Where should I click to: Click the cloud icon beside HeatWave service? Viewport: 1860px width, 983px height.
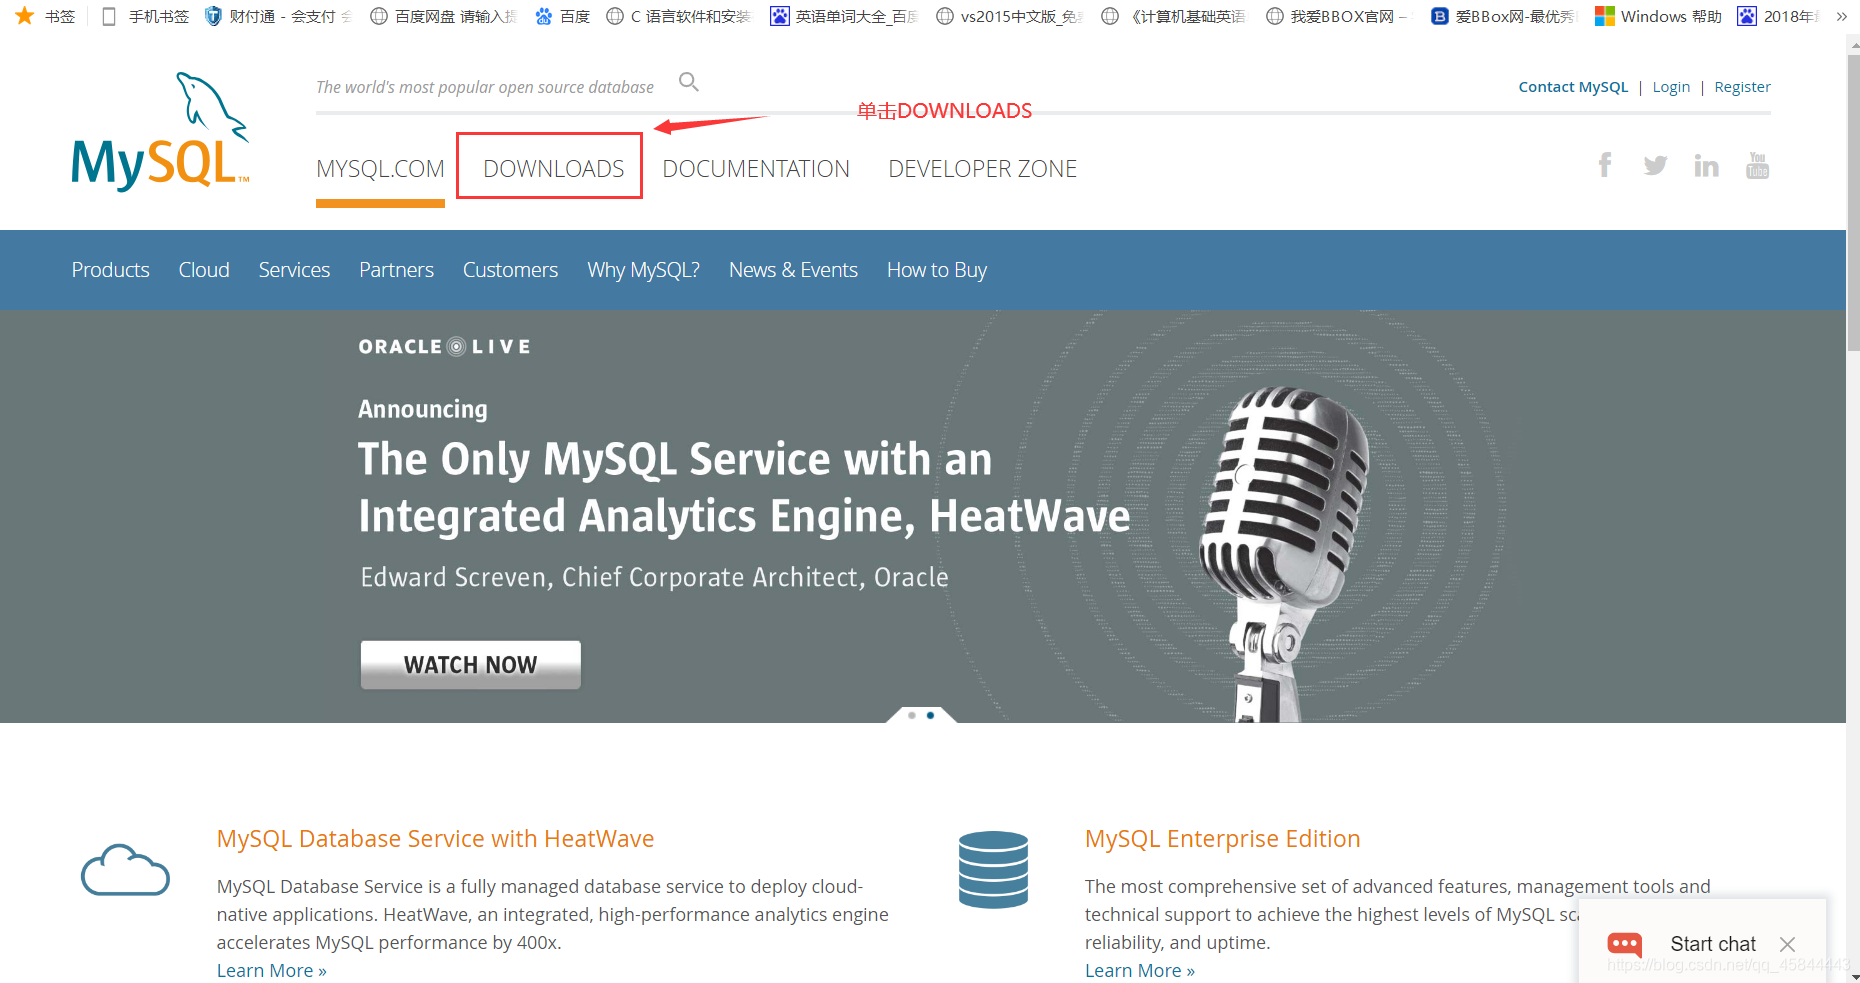click(x=125, y=870)
